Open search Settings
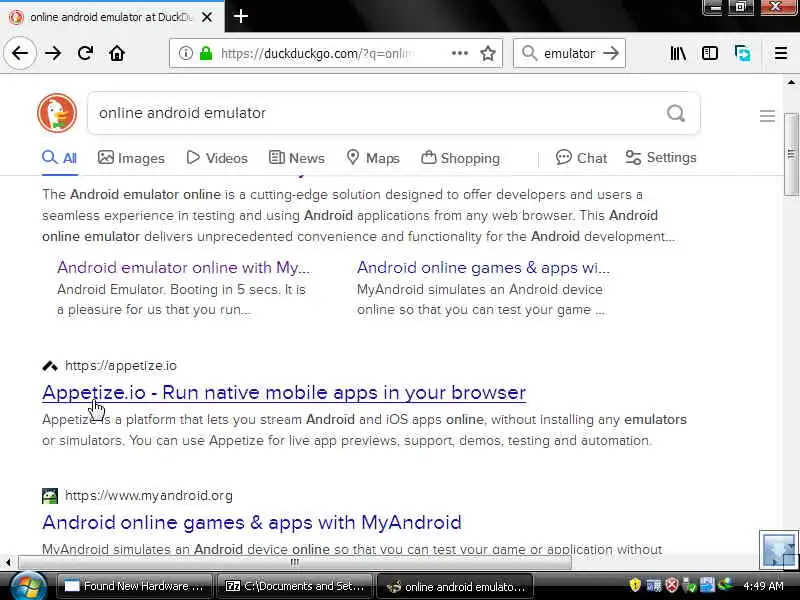800x600 pixels. [x=661, y=158]
